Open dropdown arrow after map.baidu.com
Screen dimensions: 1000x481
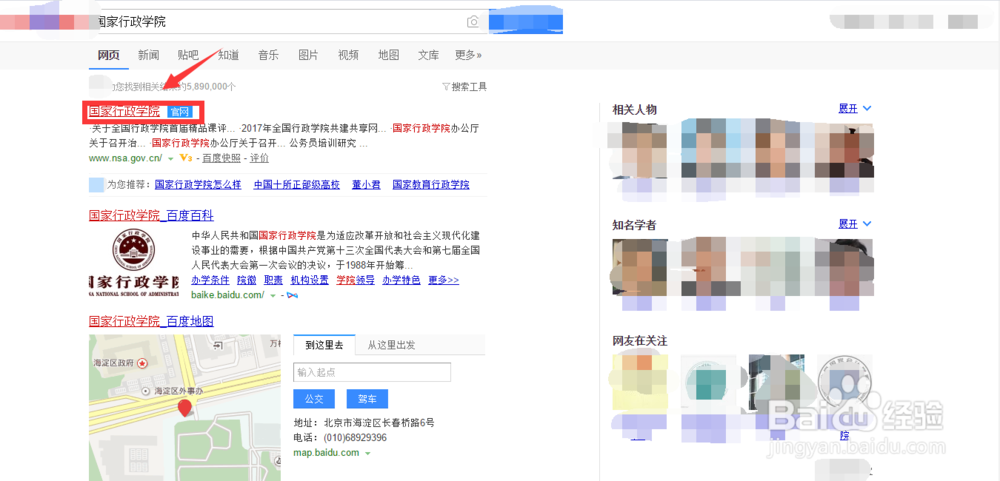tap(367, 453)
